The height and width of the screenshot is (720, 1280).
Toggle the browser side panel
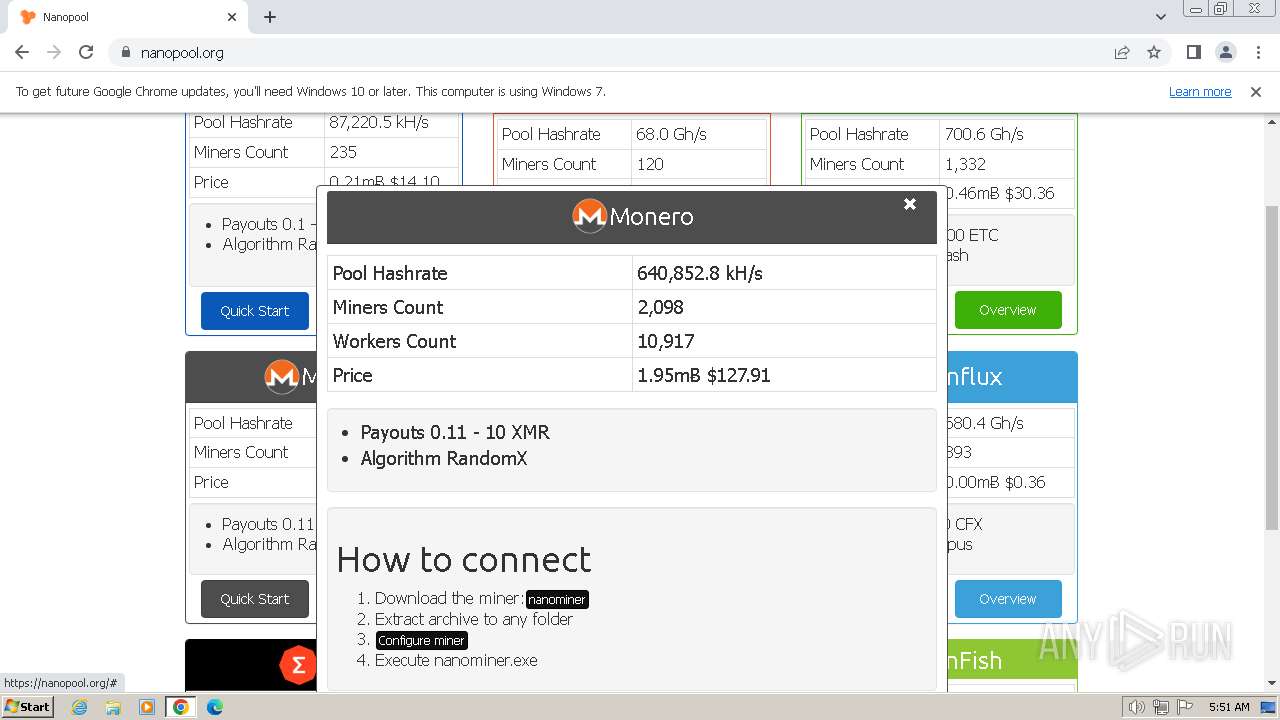[x=1193, y=52]
